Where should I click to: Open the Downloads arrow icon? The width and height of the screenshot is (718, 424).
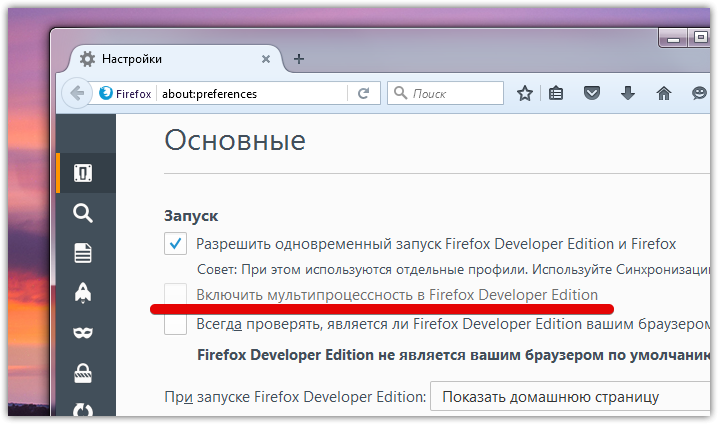(628, 93)
